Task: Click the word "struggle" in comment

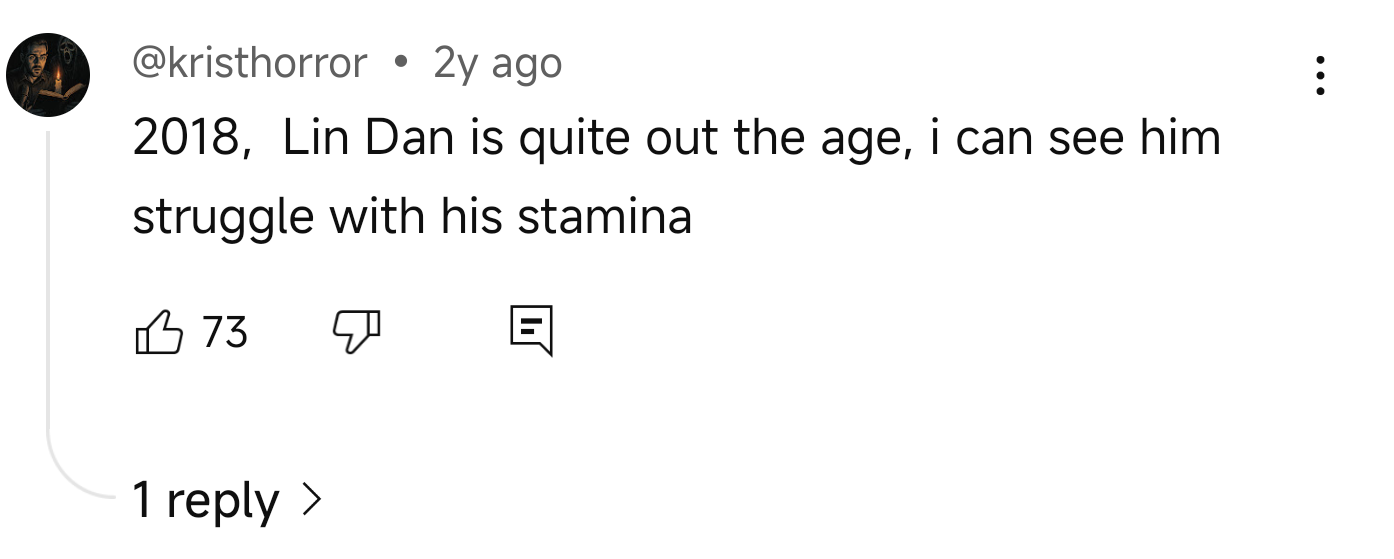Action: [x=223, y=218]
